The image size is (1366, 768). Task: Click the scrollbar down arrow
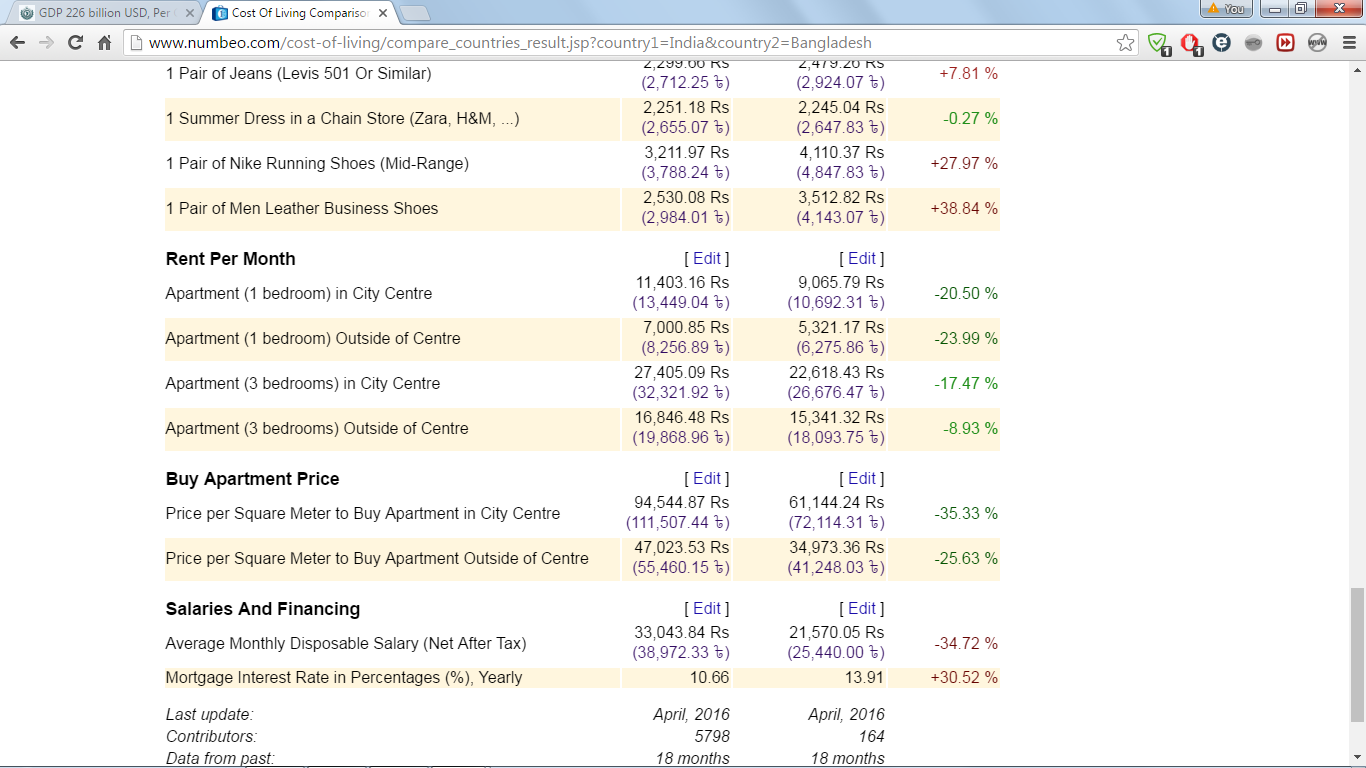[x=1357, y=757]
